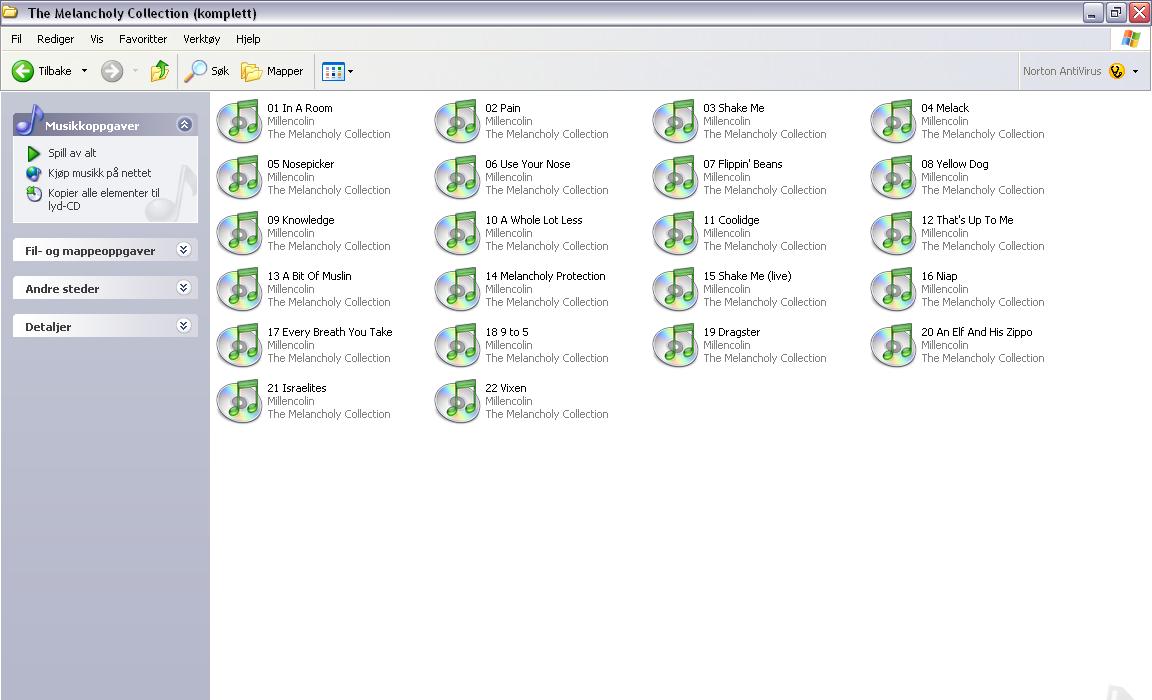Click the Musikkoppgaver panel header text

click(92, 126)
